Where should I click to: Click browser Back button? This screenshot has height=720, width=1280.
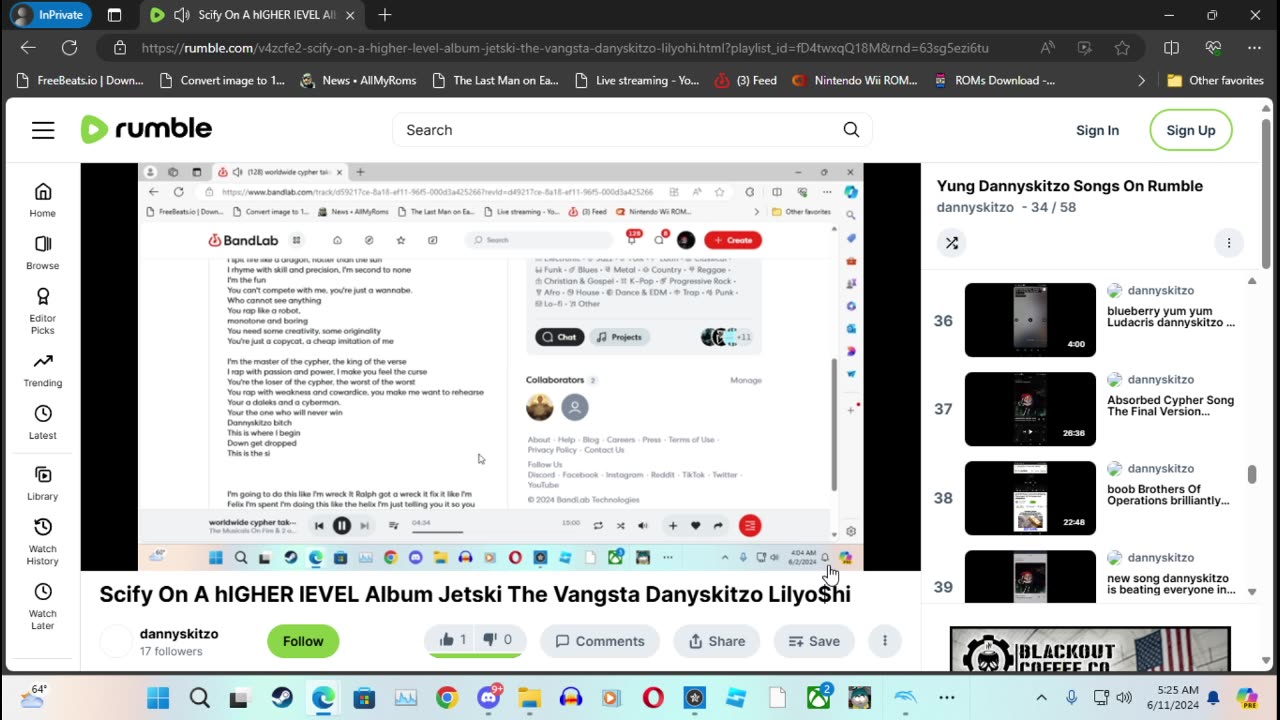pyautogui.click(x=28, y=47)
